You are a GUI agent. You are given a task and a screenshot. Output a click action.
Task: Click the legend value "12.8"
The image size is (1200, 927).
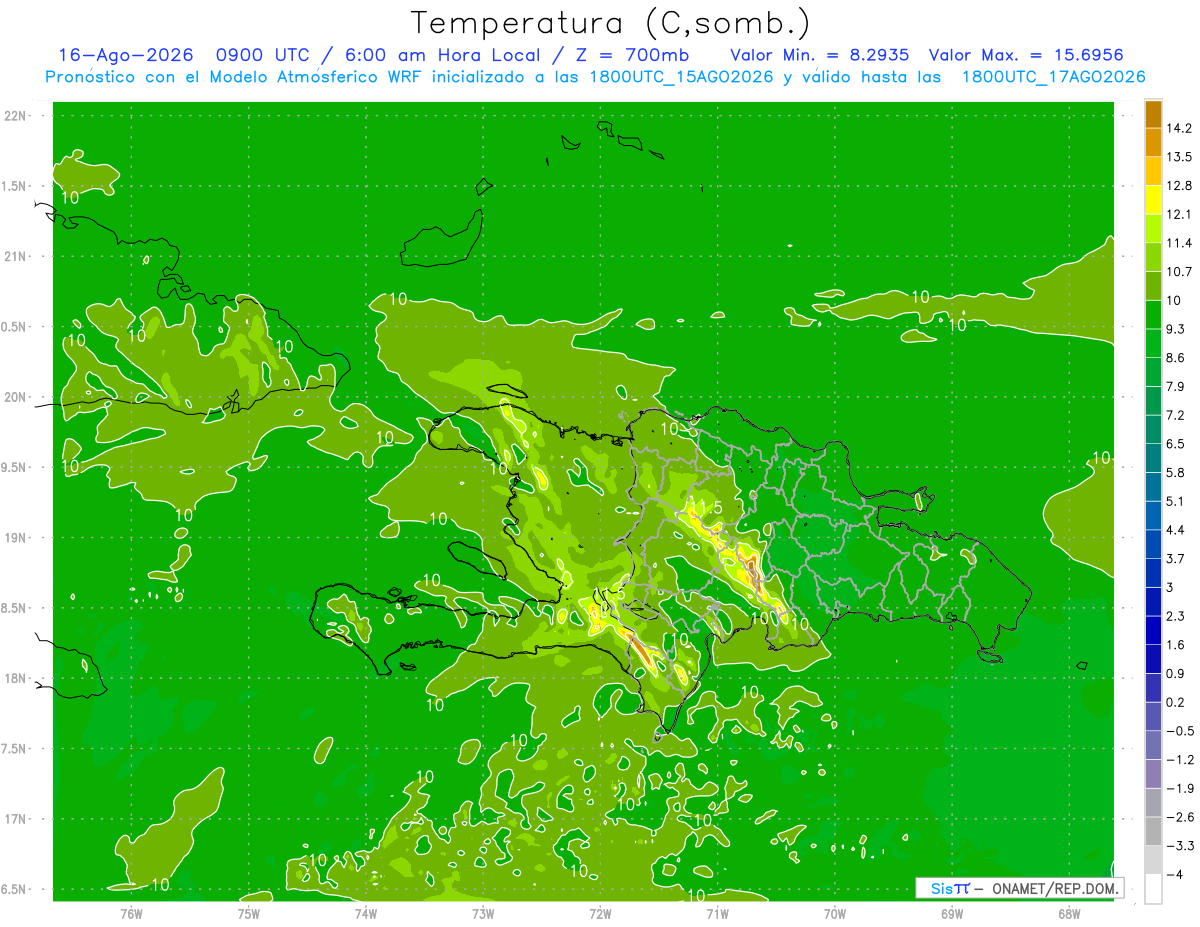[x=1180, y=185]
